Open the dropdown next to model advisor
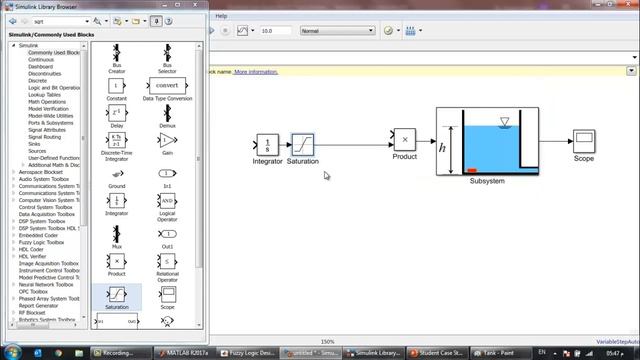Screen dimensions: 640x360 398,31
